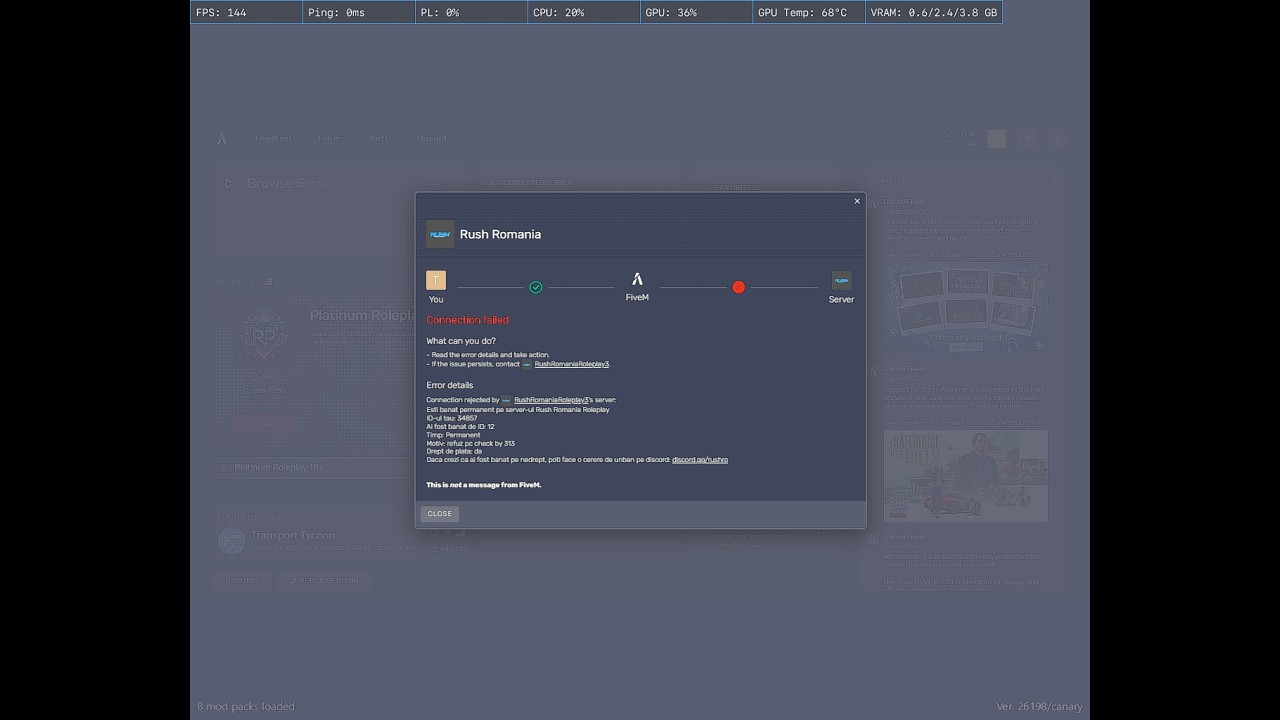Select the 'Timp: Permanent' line
The image size is (1280, 720).
[453, 435]
